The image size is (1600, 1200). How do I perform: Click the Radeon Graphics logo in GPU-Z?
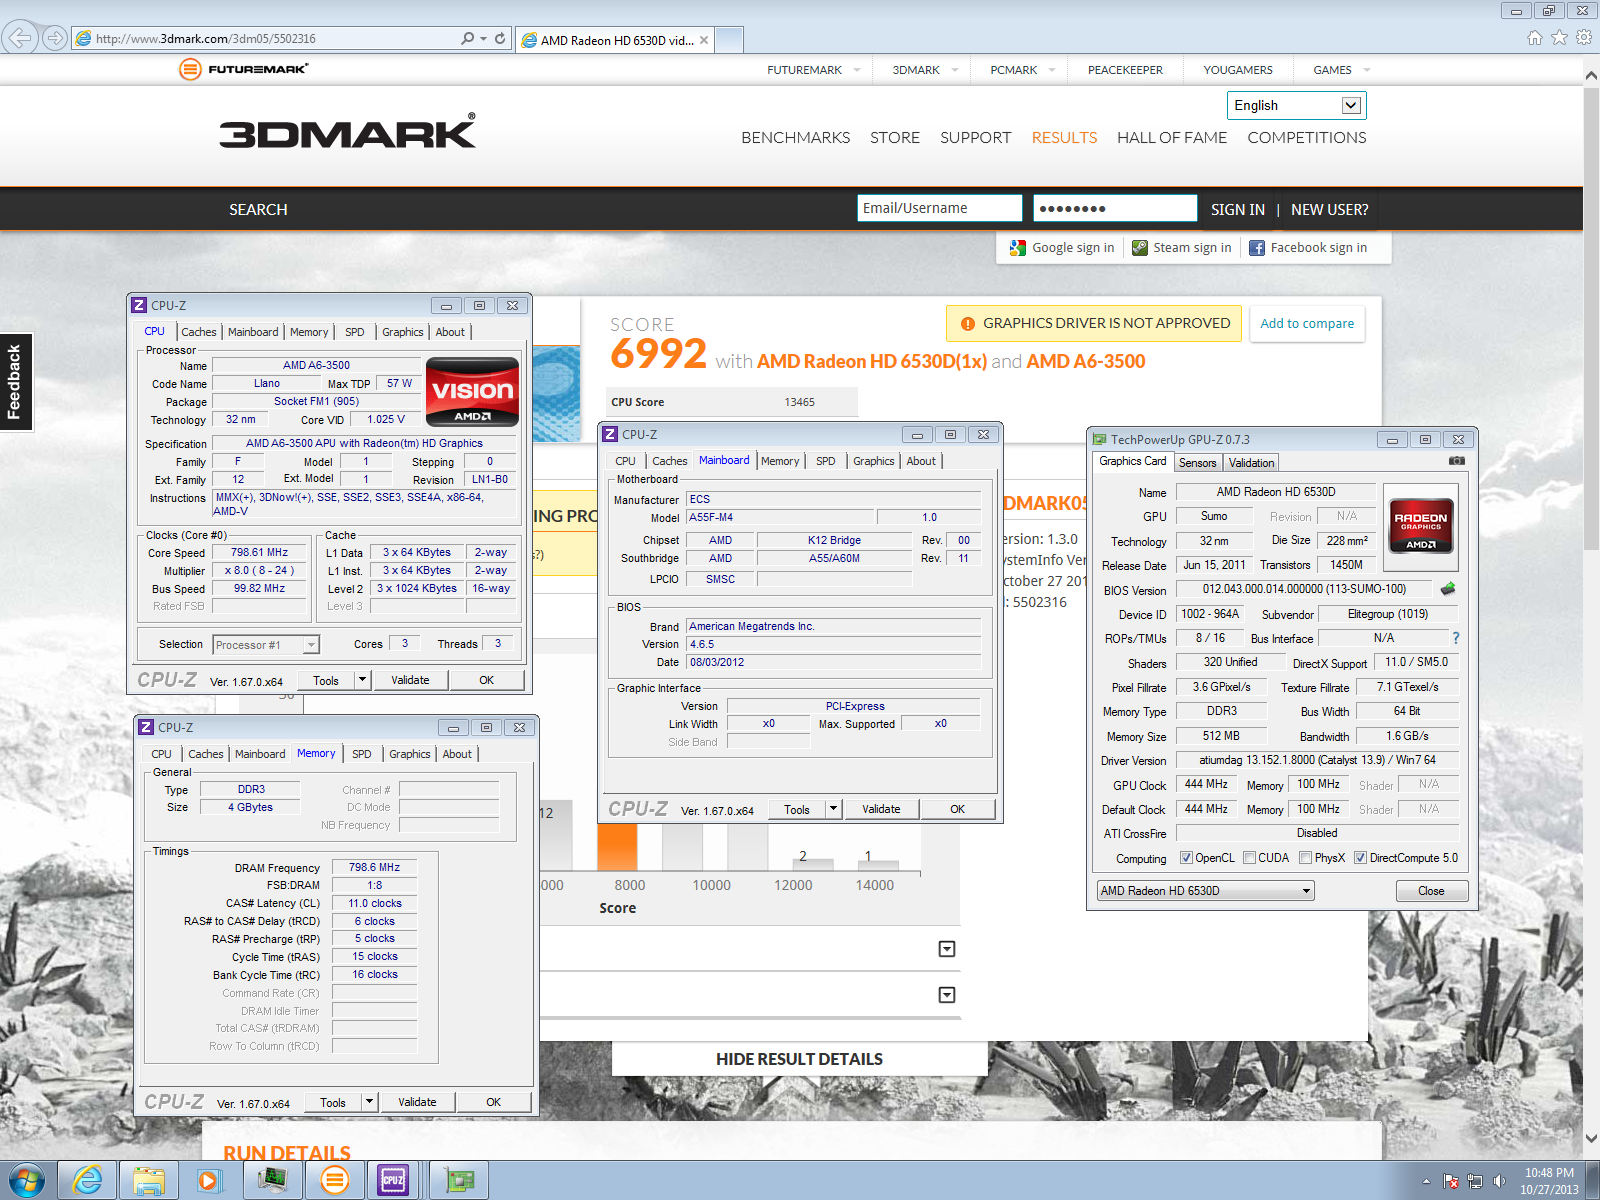tap(1421, 527)
